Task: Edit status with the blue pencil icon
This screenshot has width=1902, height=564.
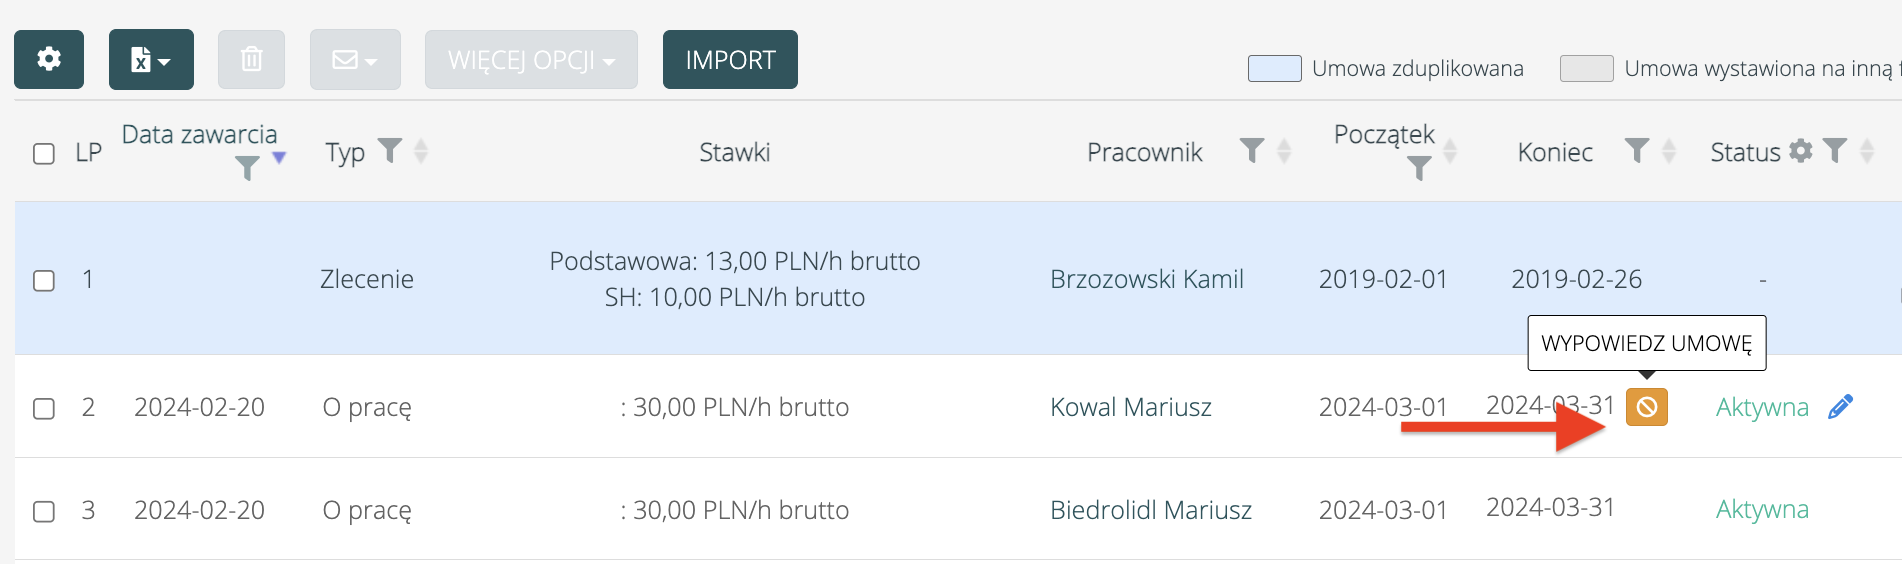Action: coord(1839,407)
